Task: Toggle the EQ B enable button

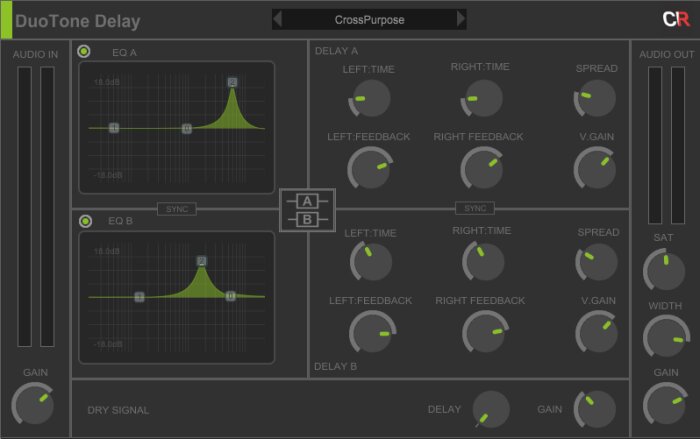Action: click(85, 221)
